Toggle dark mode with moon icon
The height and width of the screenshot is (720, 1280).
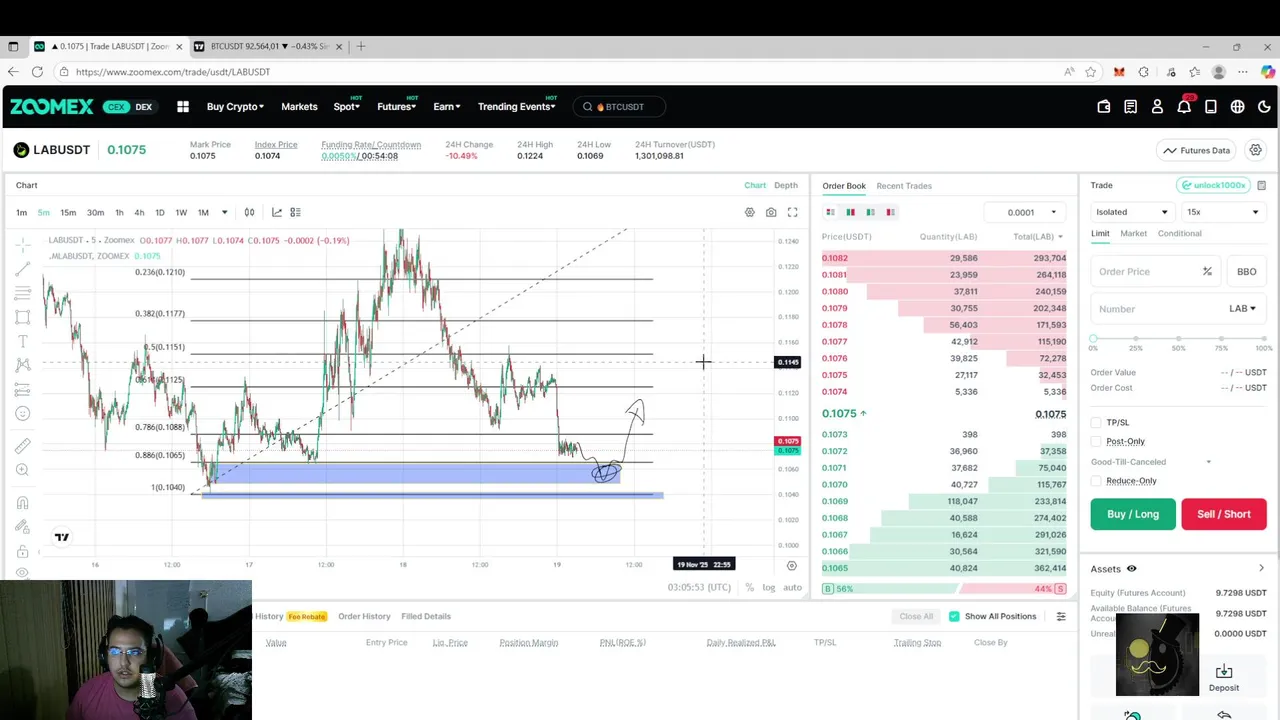tap(1264, 107)
